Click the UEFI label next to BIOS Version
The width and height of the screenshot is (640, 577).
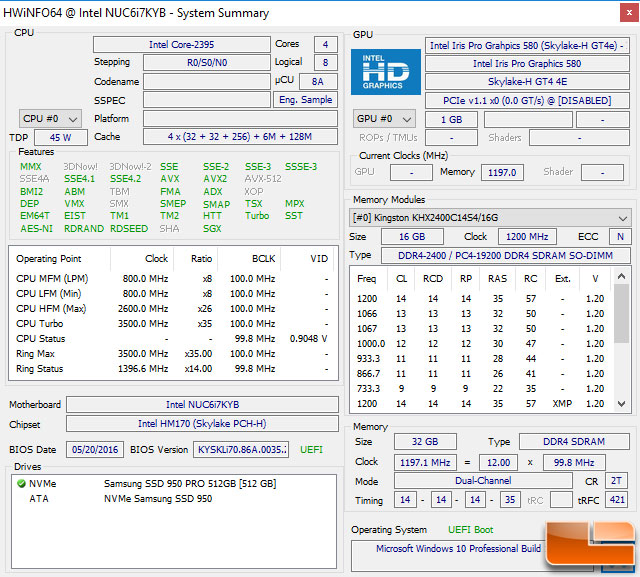[x=311, y=450]
